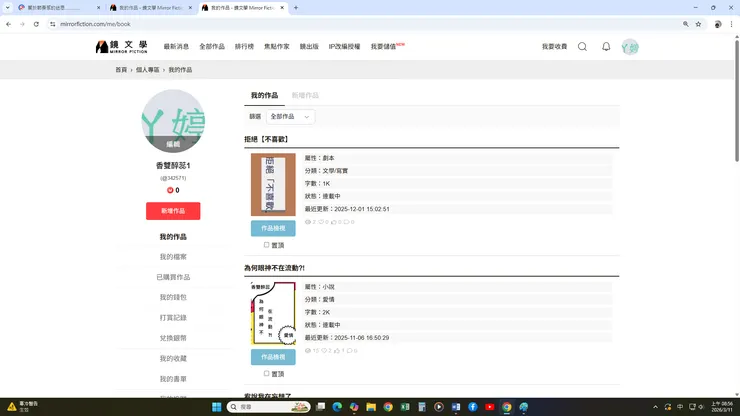Screen dimensions: 740x416
Task: Open the user avatar menu in header
Action: [x=630, y=47]
